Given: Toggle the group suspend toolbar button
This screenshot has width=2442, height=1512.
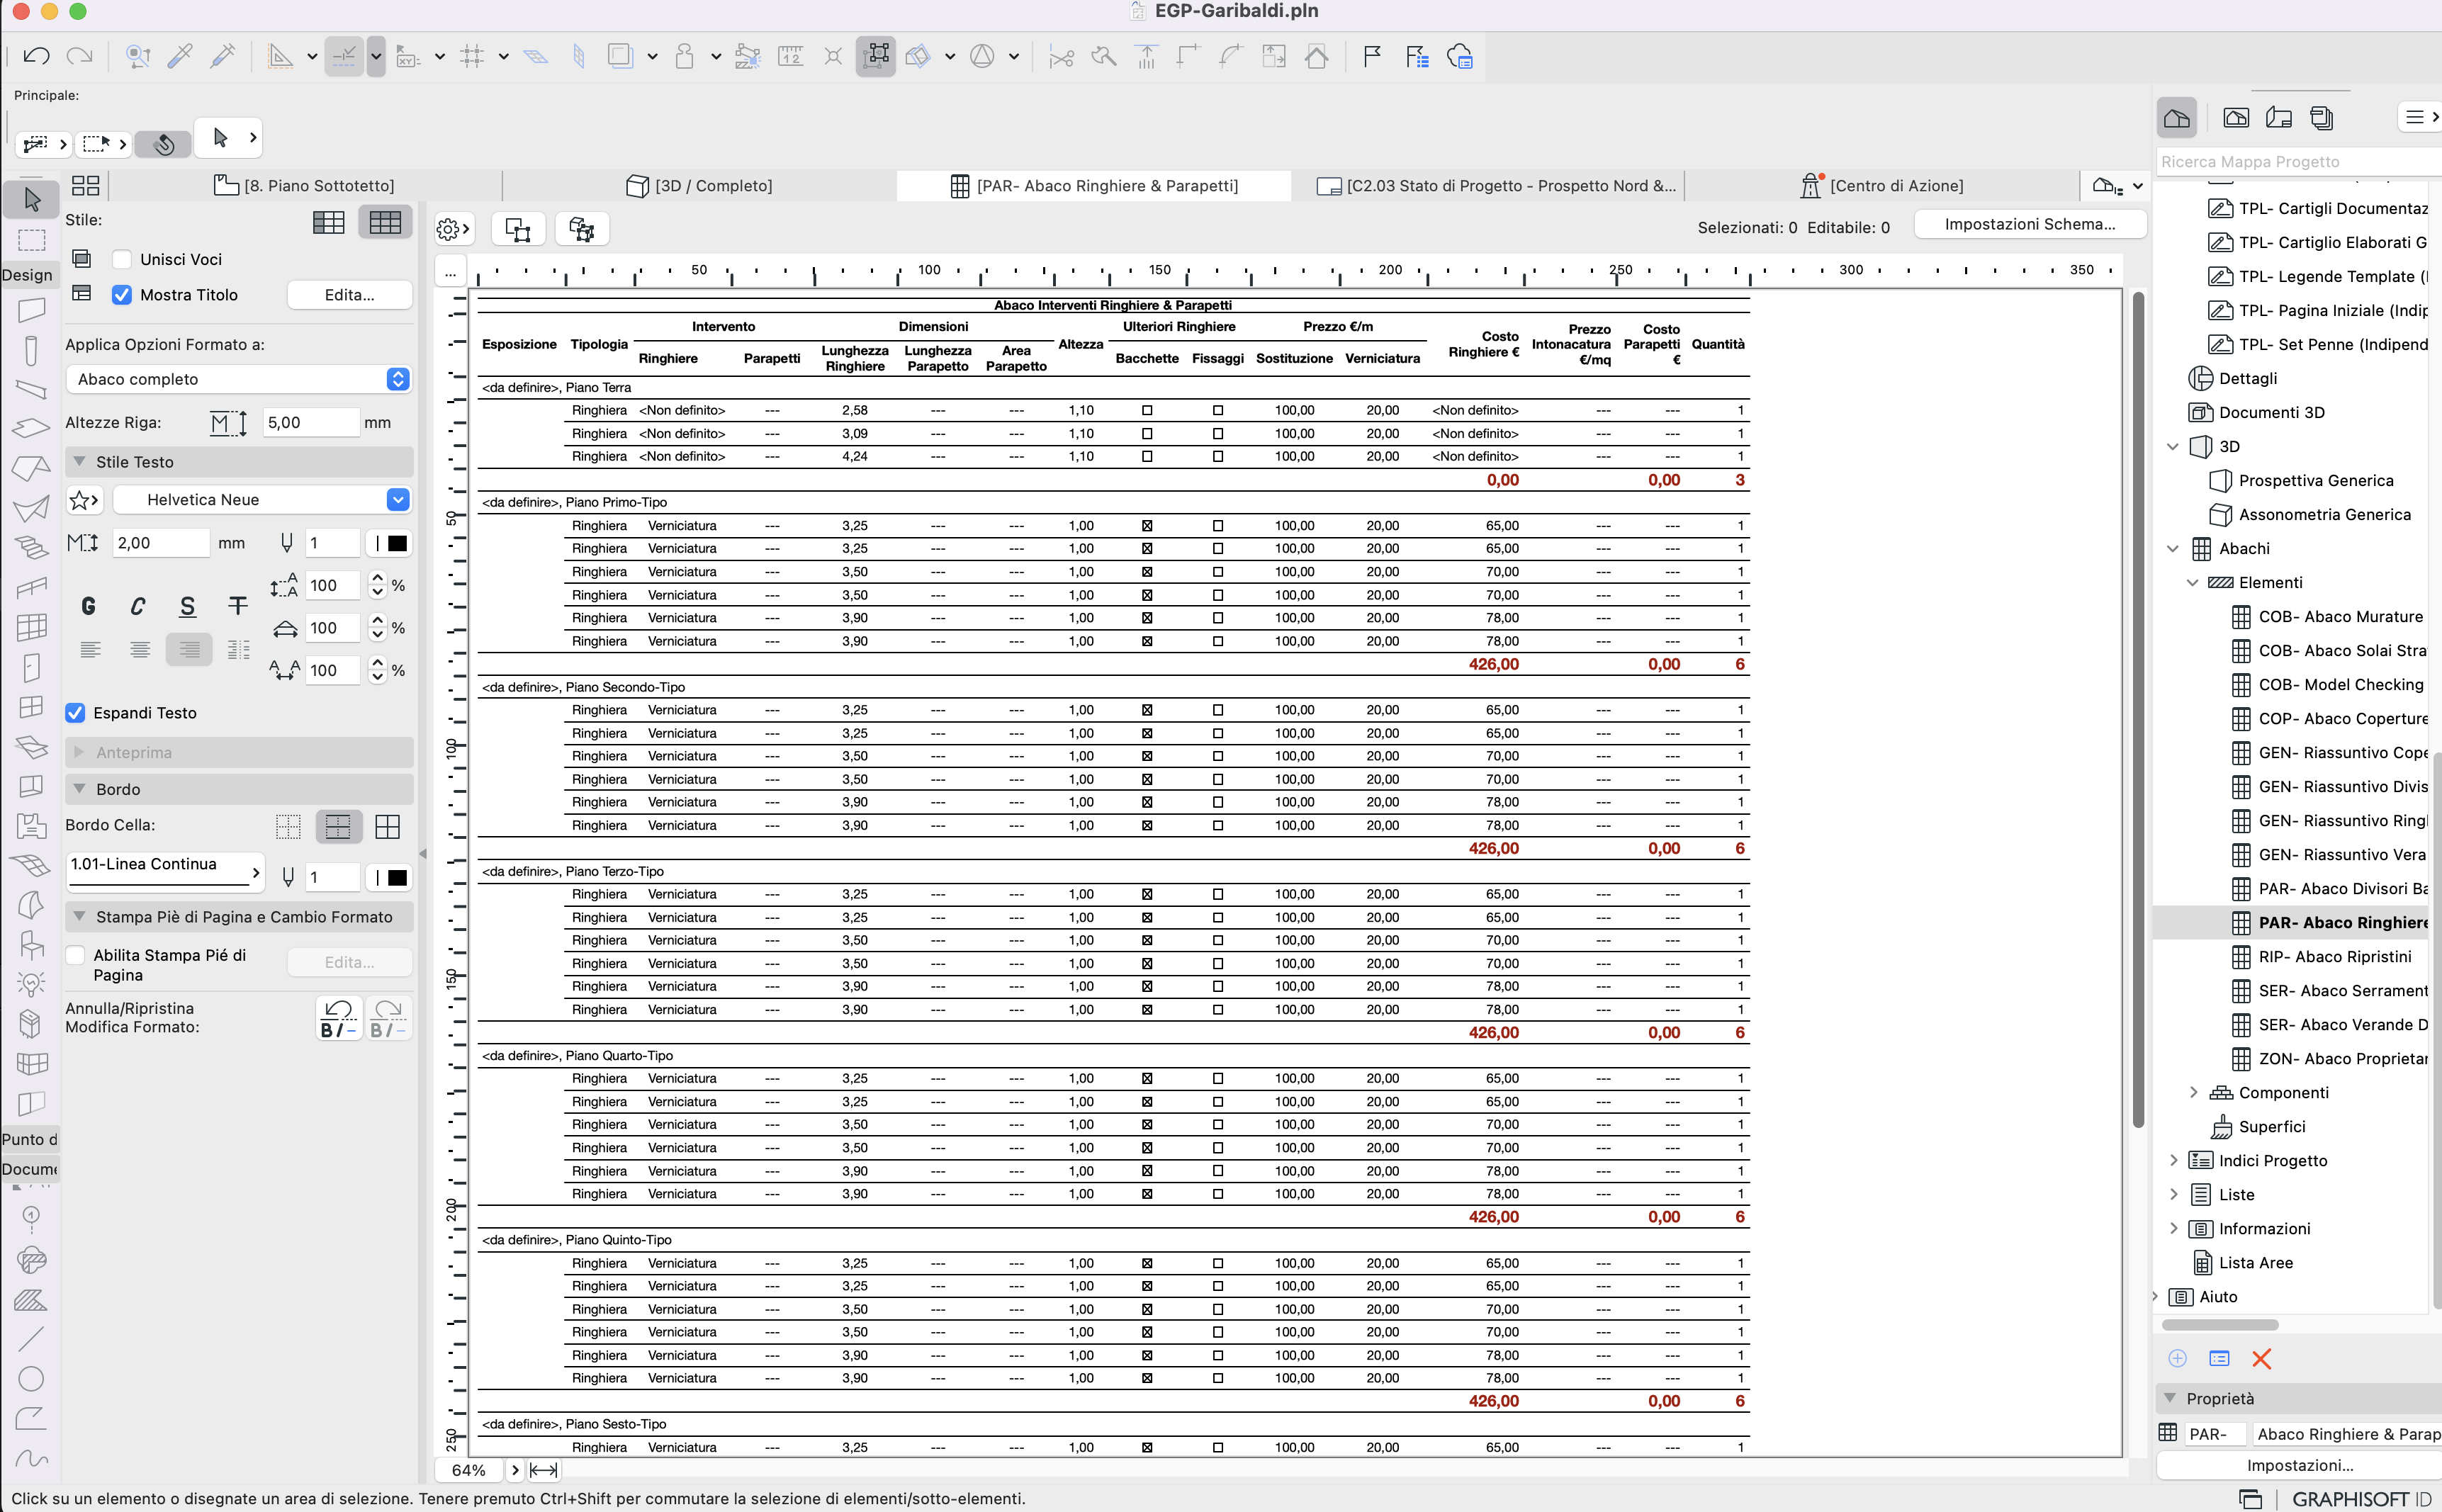Looking at the screenshot, I should (x=876, y=56).
